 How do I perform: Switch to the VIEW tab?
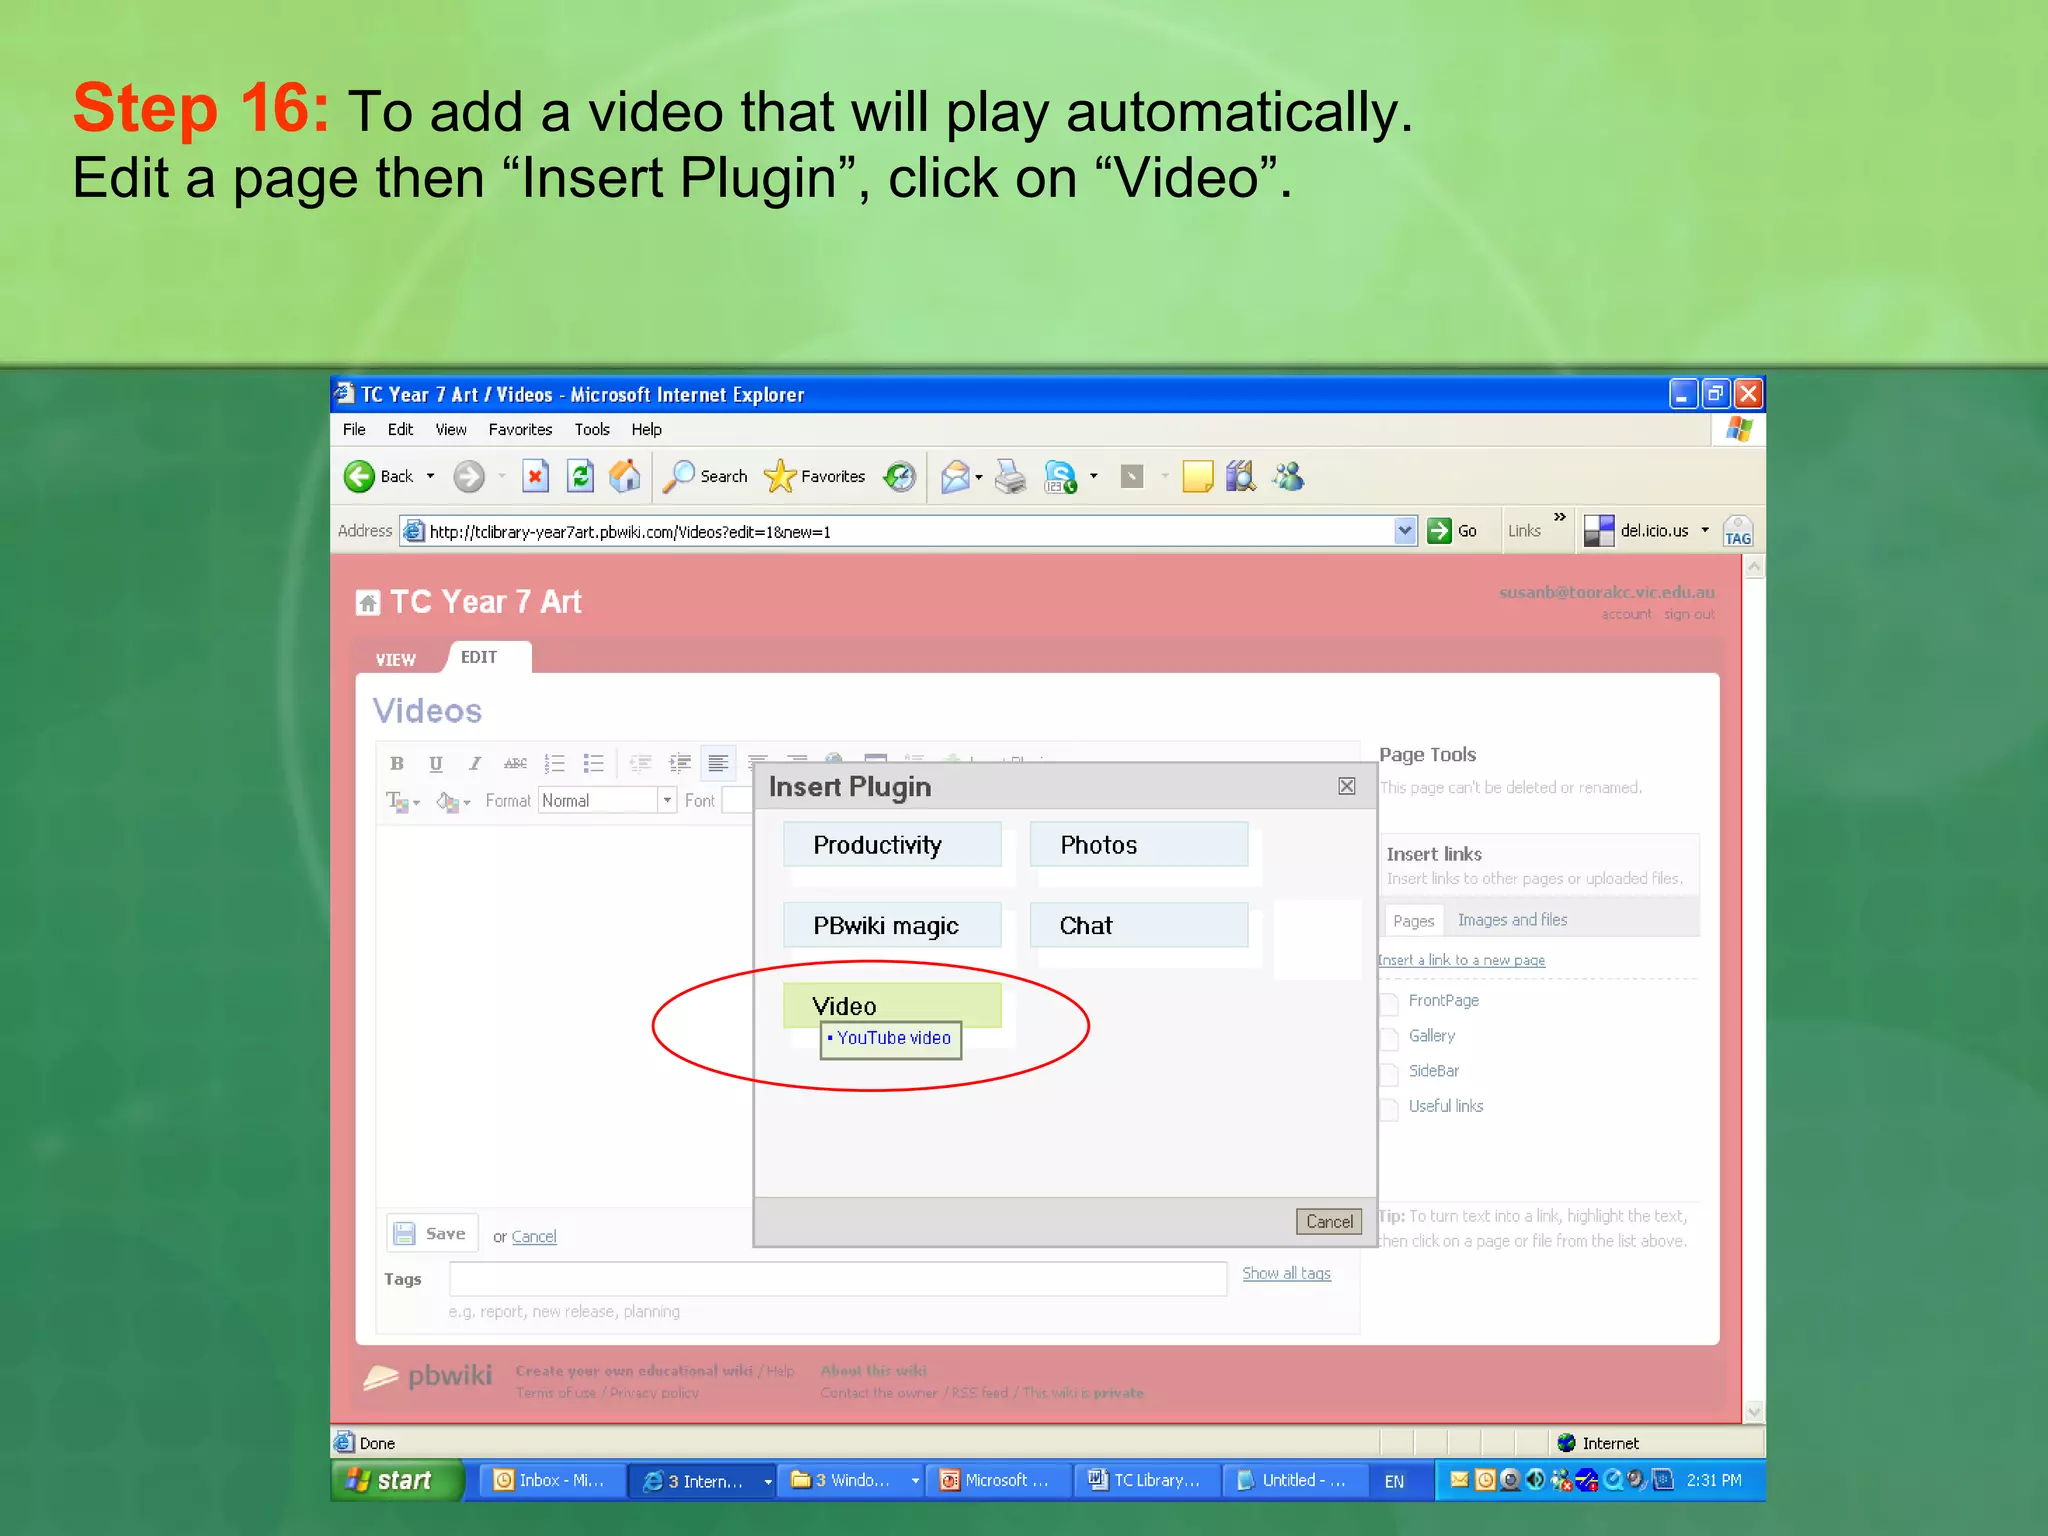tap(396, 660)
